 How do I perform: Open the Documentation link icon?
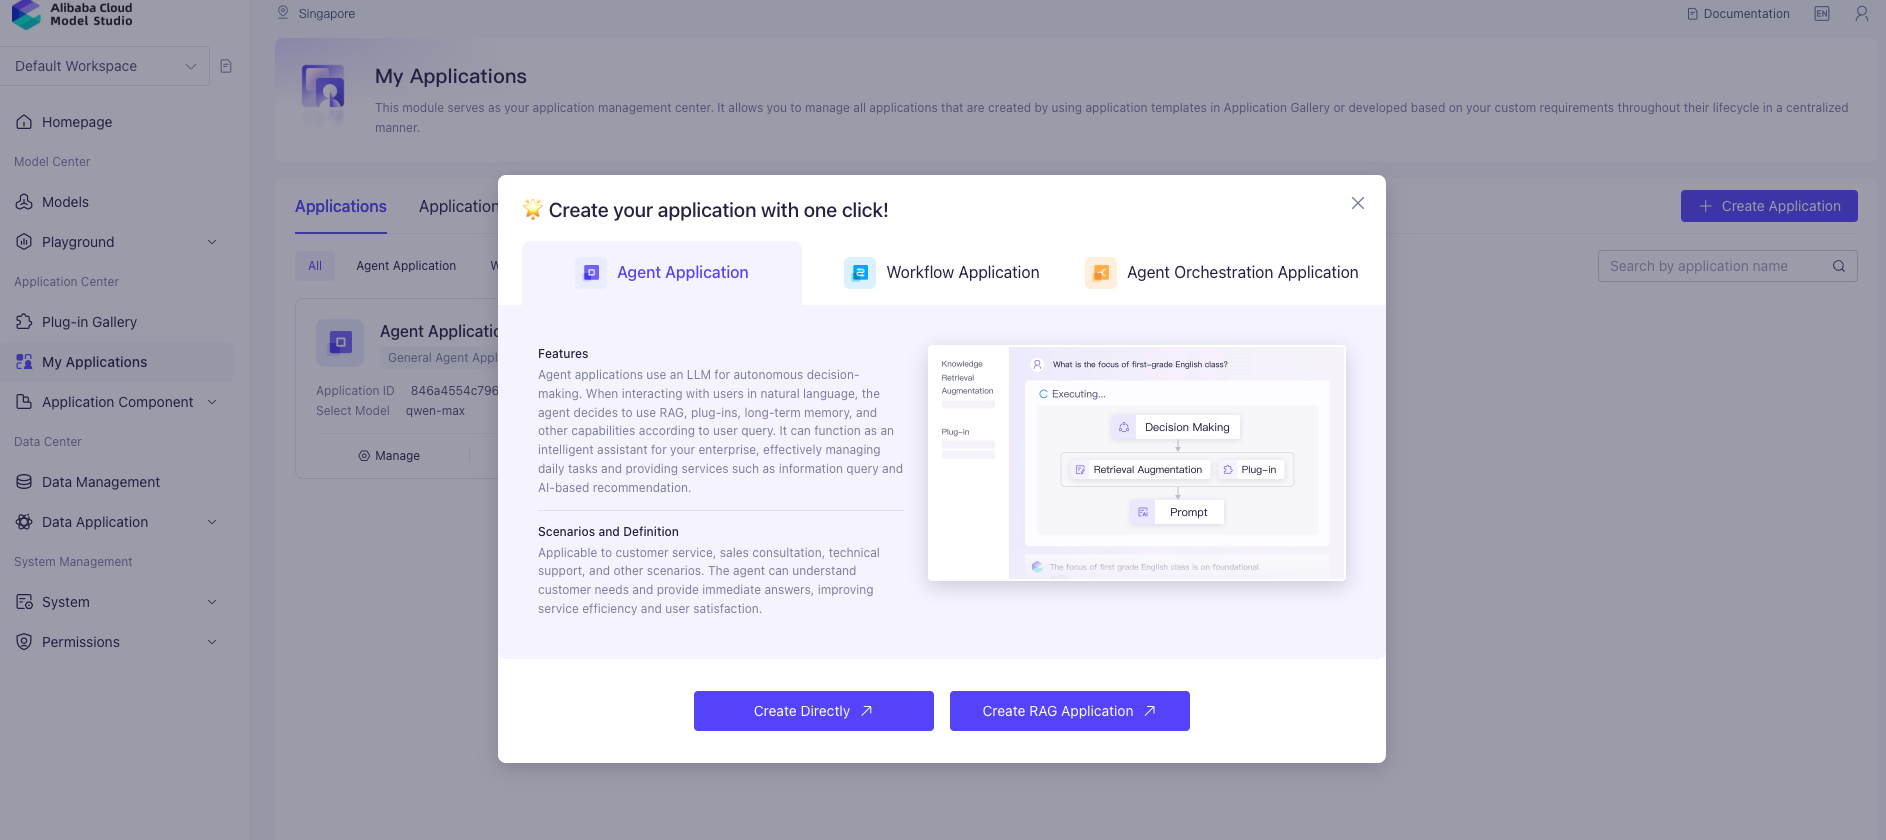1692,14
